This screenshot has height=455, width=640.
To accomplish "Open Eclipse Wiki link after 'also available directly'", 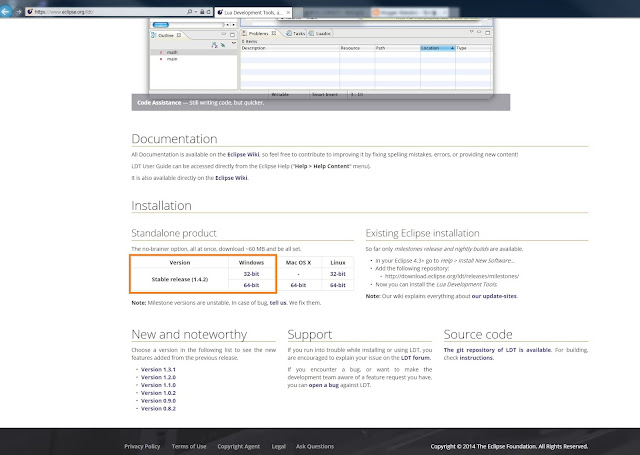I will click(x=231, y=178).
